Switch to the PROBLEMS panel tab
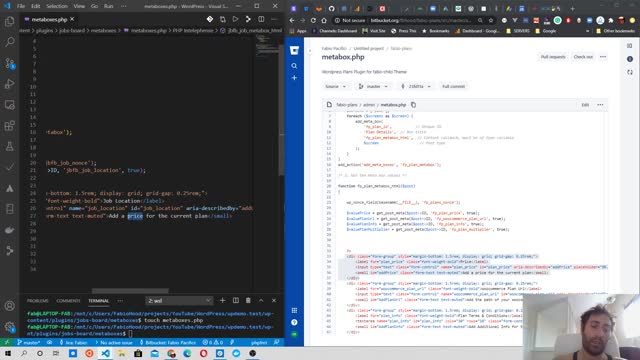Image resolution: width=640 pixels, height=360 pixels. (x=38, y=301)
